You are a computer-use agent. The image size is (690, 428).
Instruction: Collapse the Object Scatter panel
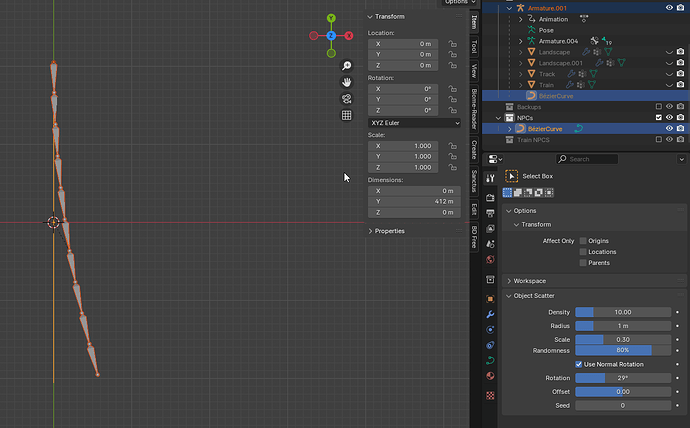pyautogui.click(x=509, y=296)
